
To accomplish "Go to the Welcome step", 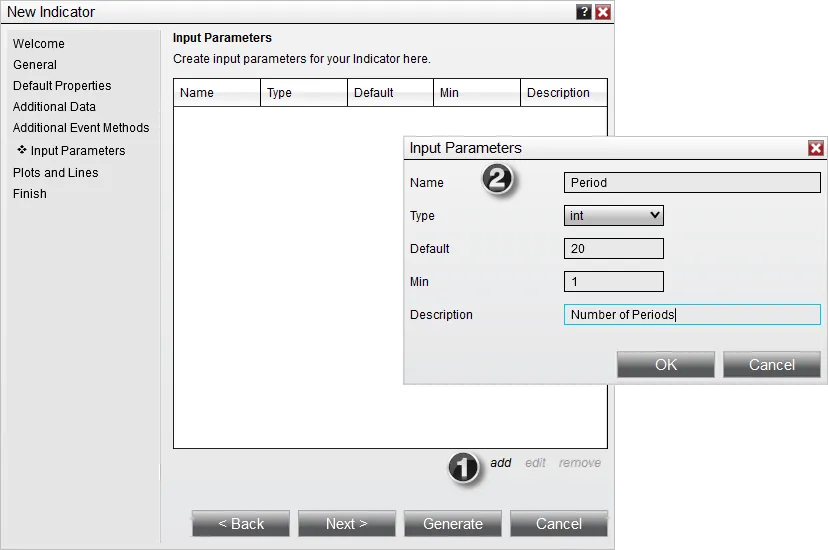I will tap(39, 44).
